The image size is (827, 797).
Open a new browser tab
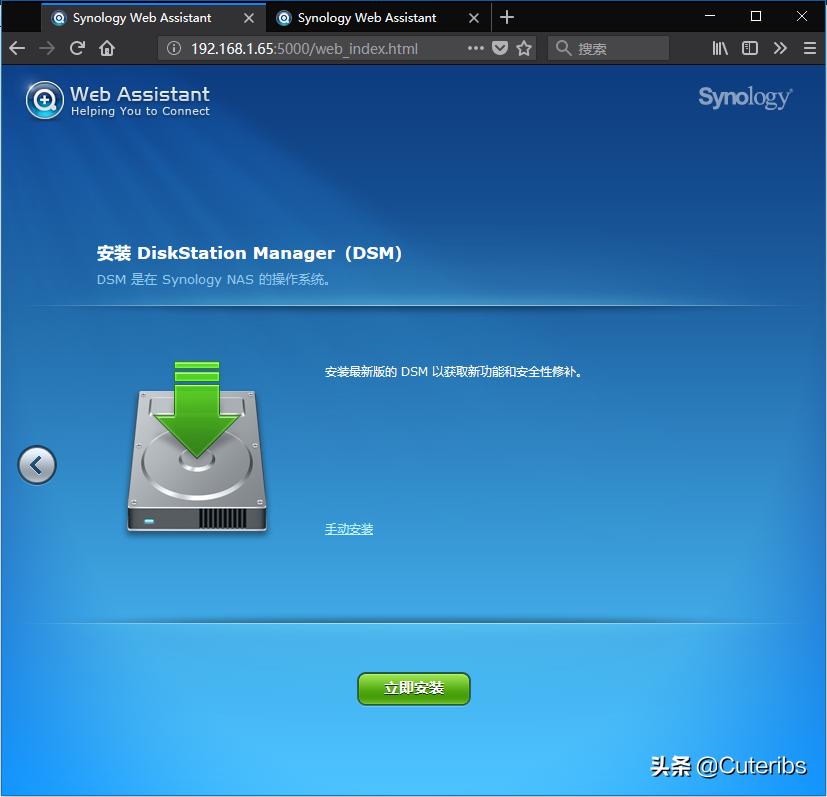tap(510, 17)
